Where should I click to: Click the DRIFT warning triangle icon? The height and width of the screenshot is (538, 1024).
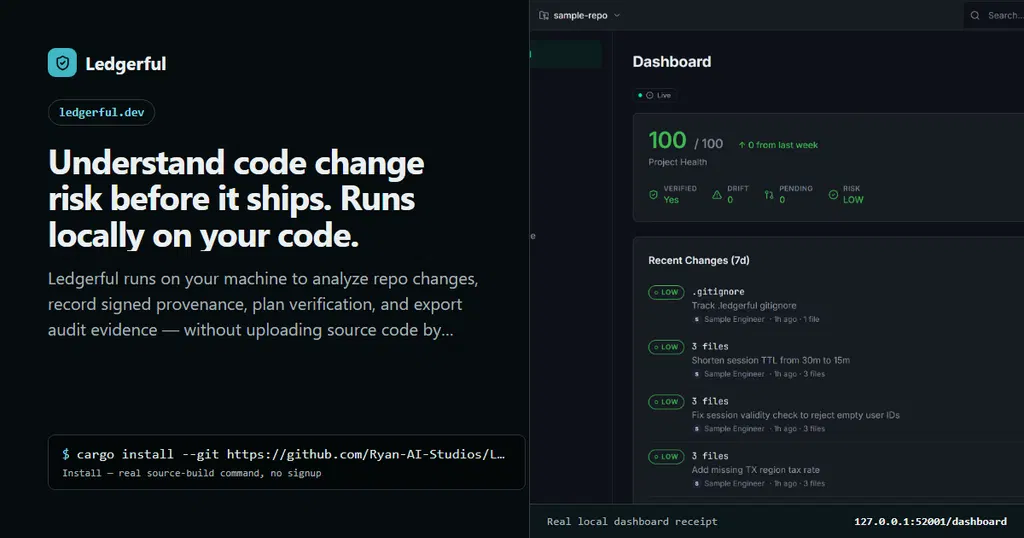point(717,195)
